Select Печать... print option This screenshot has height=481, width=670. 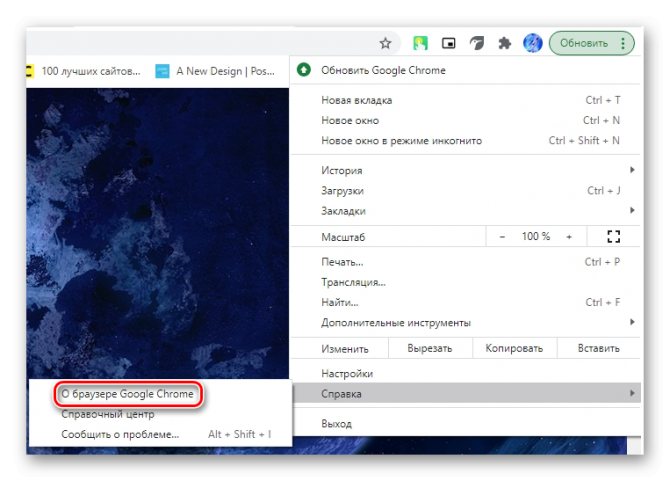click(466, 262)
